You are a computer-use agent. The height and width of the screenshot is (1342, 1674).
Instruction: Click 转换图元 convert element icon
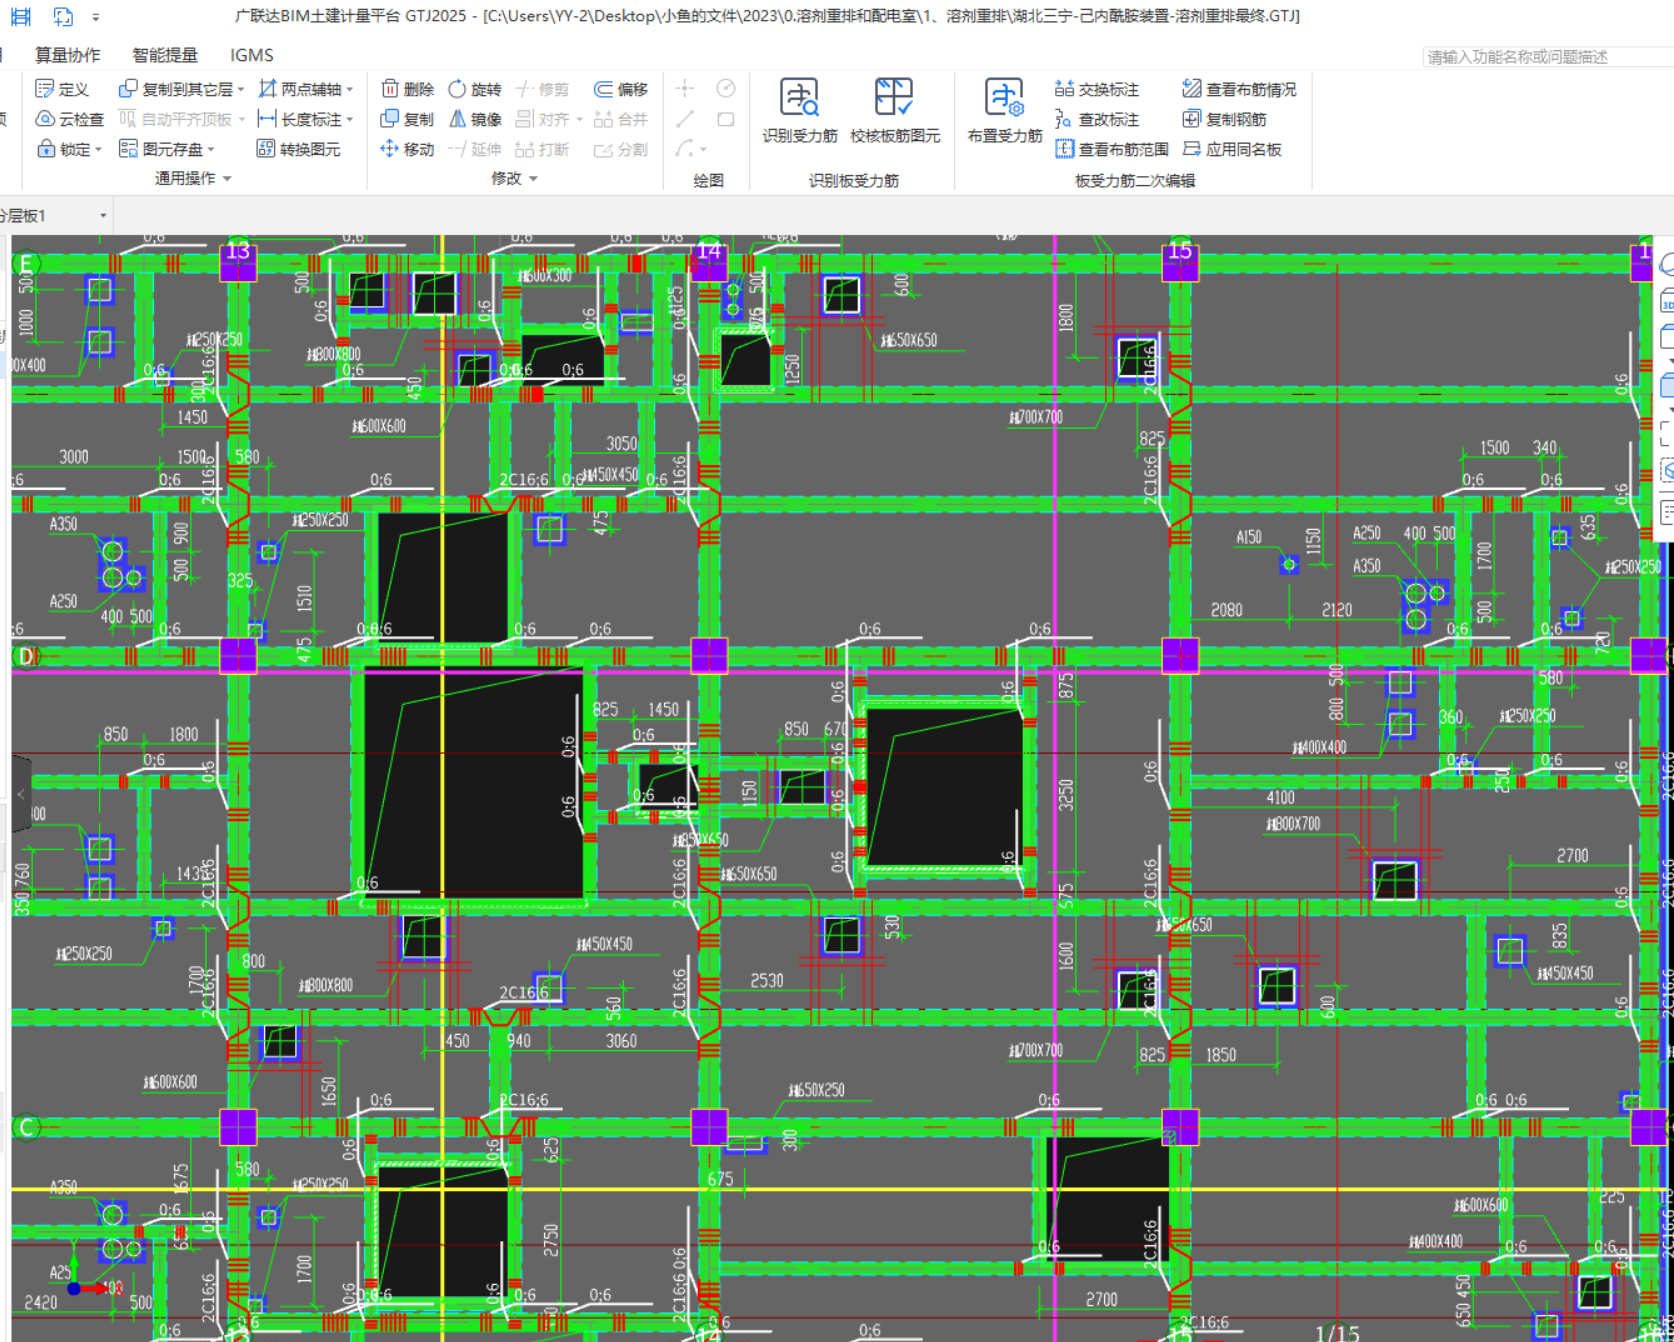(266, 149)
